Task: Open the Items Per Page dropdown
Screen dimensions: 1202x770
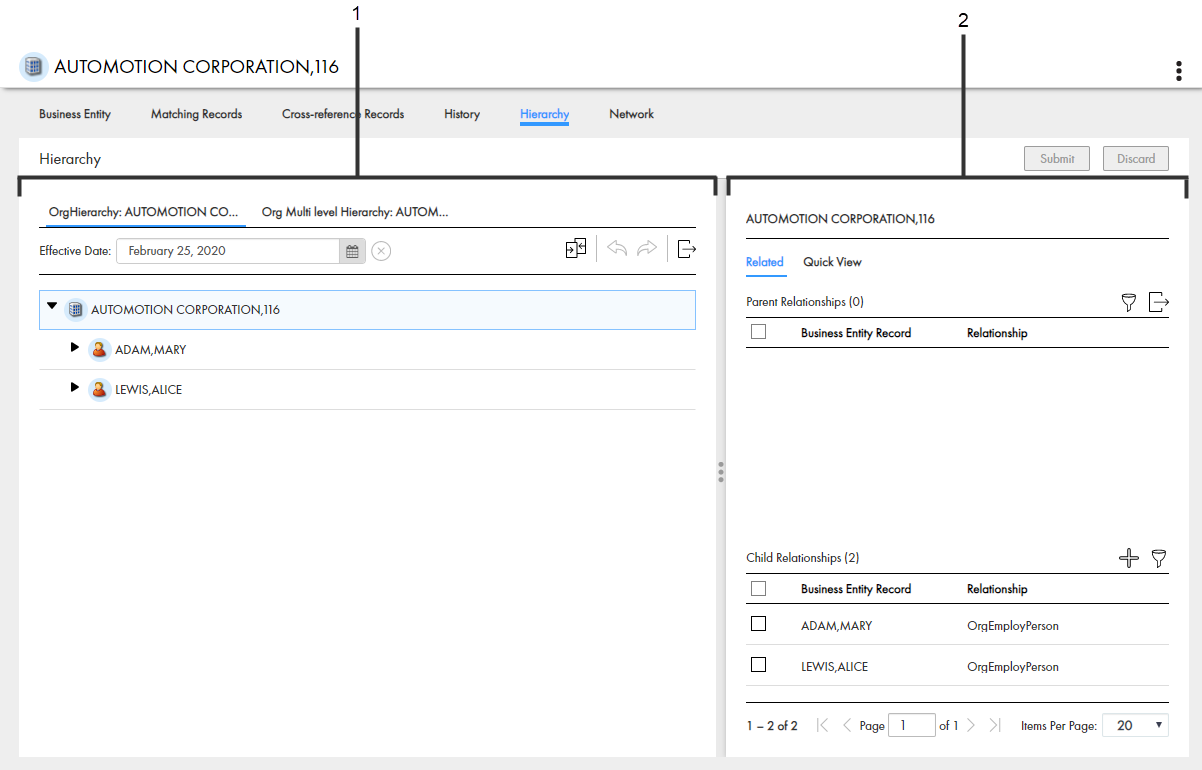Action: click(1134, 725)
